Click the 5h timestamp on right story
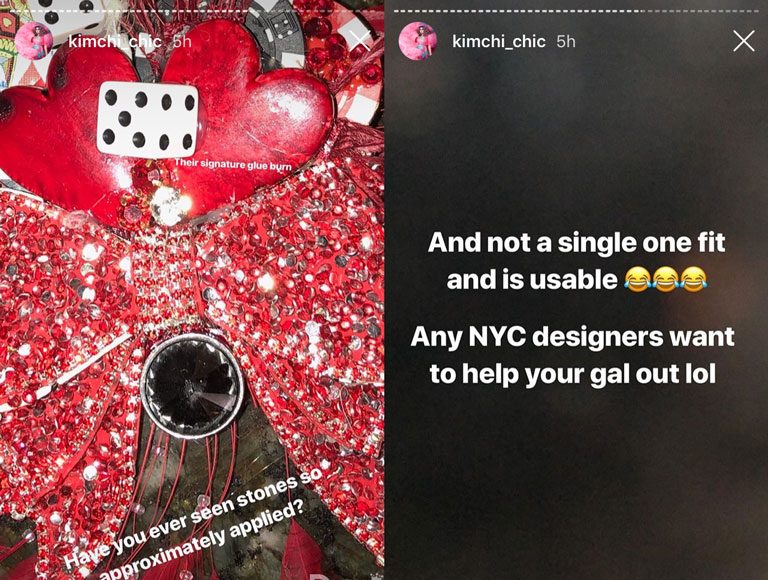 point(566,41)
